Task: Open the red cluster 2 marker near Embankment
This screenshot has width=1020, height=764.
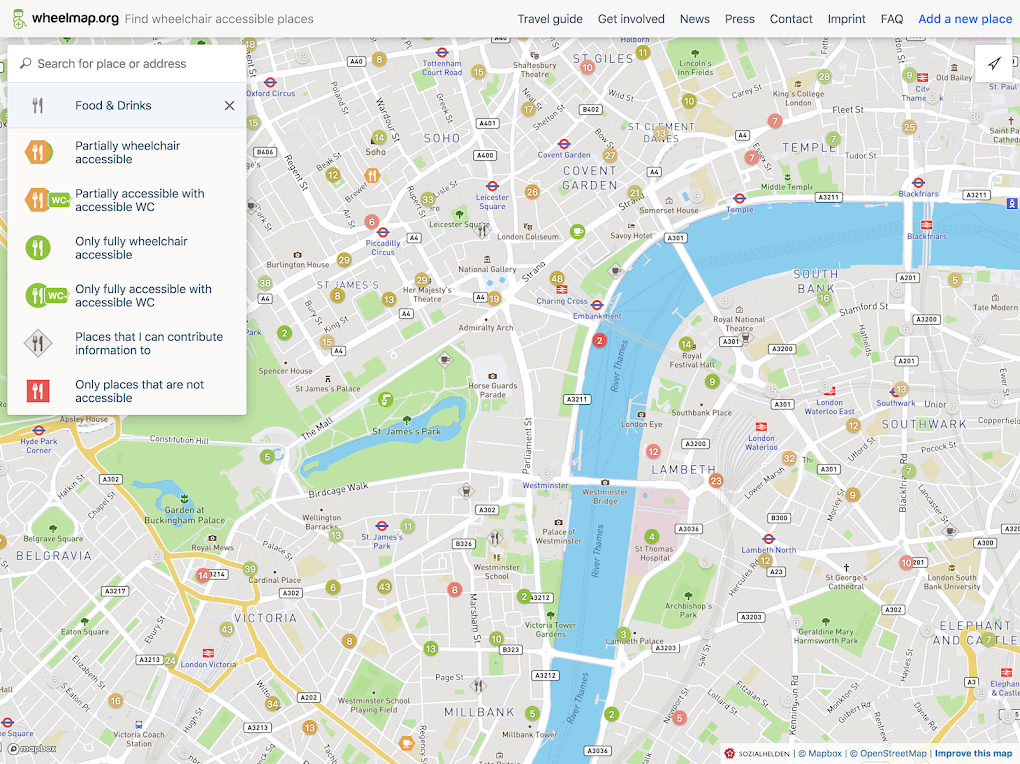Action: click(x=600, y=340)
